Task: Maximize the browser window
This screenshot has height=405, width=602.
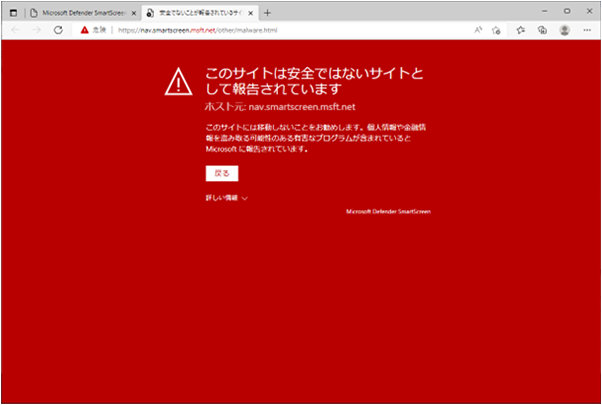Action: pyautogui.click(x=567, y=12)
